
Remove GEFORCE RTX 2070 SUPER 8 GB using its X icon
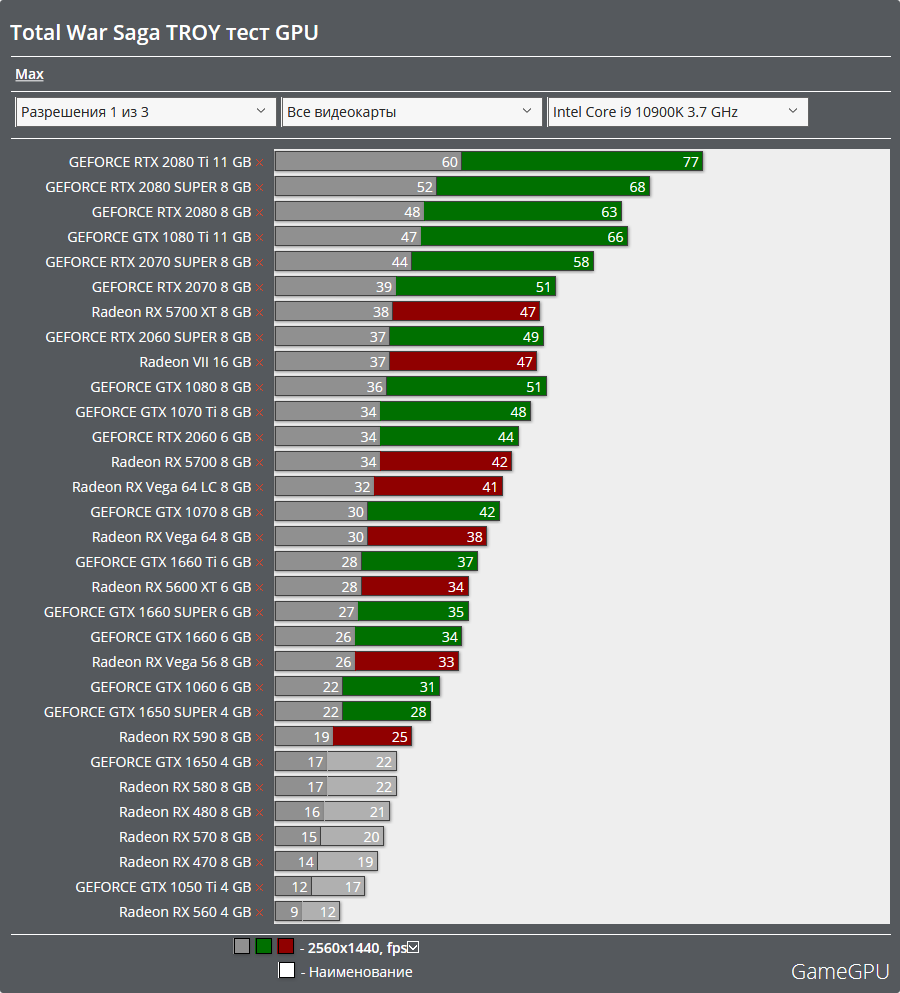click(260, 263)
